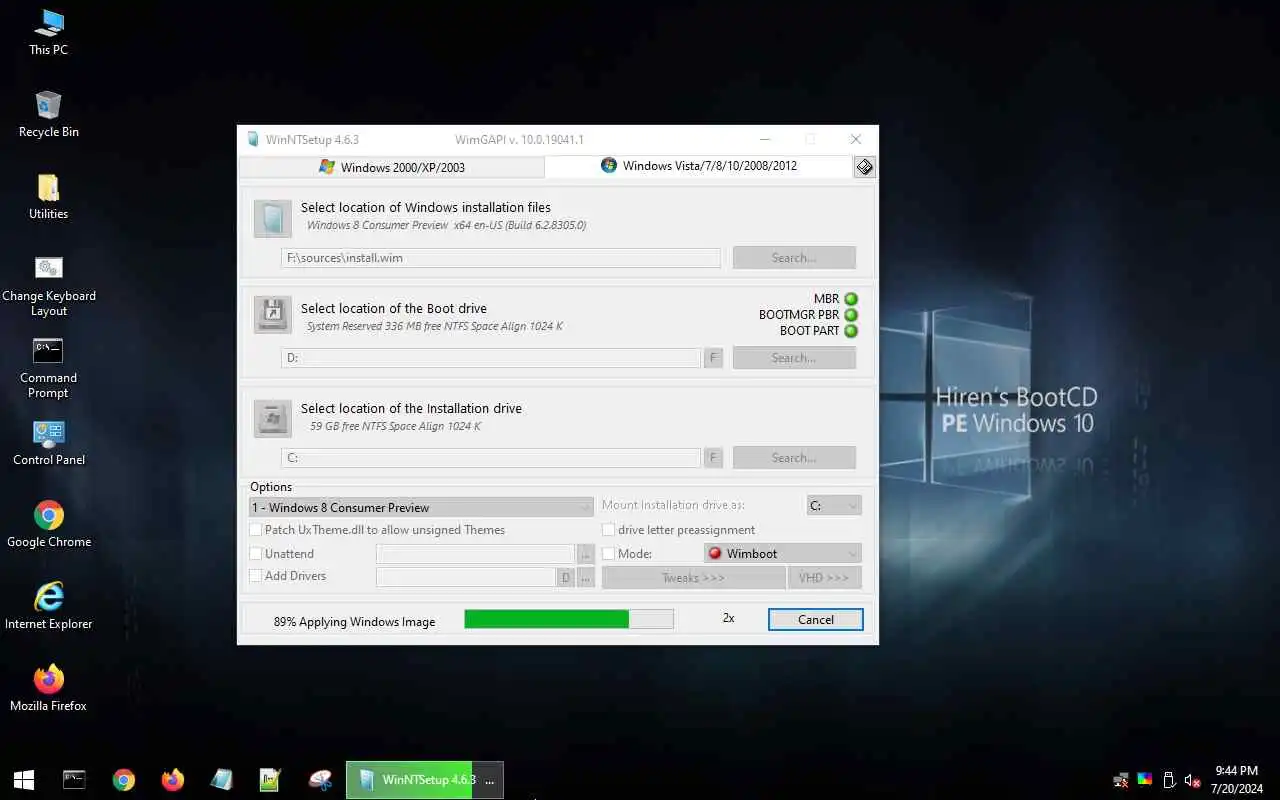
Task: Open the Control Panel desktop icon
Action: (48, 442)
